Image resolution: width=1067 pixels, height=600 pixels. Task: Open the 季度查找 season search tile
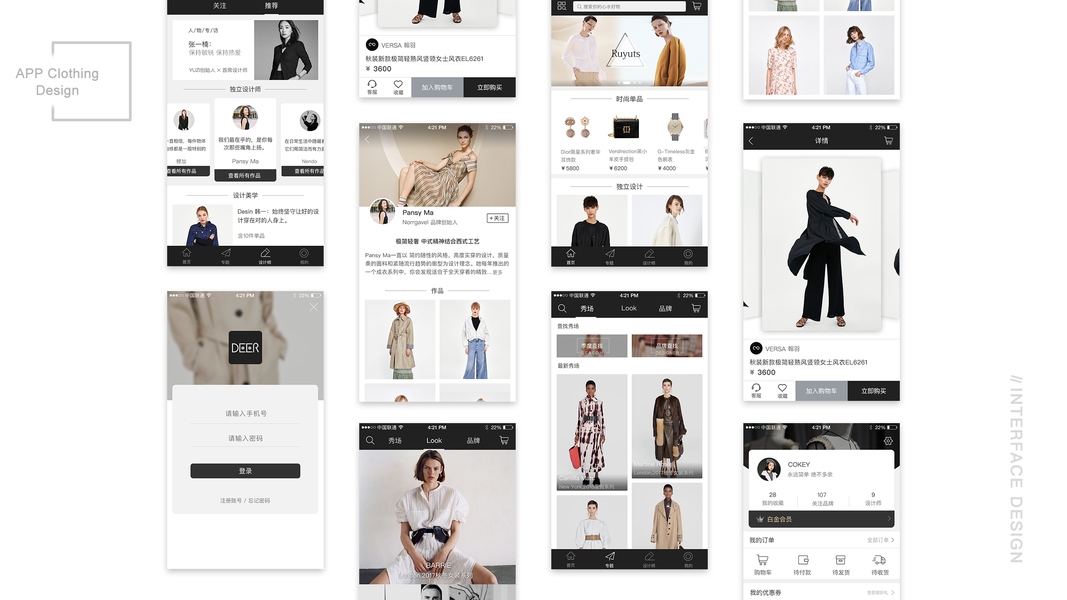pos(592,346)
